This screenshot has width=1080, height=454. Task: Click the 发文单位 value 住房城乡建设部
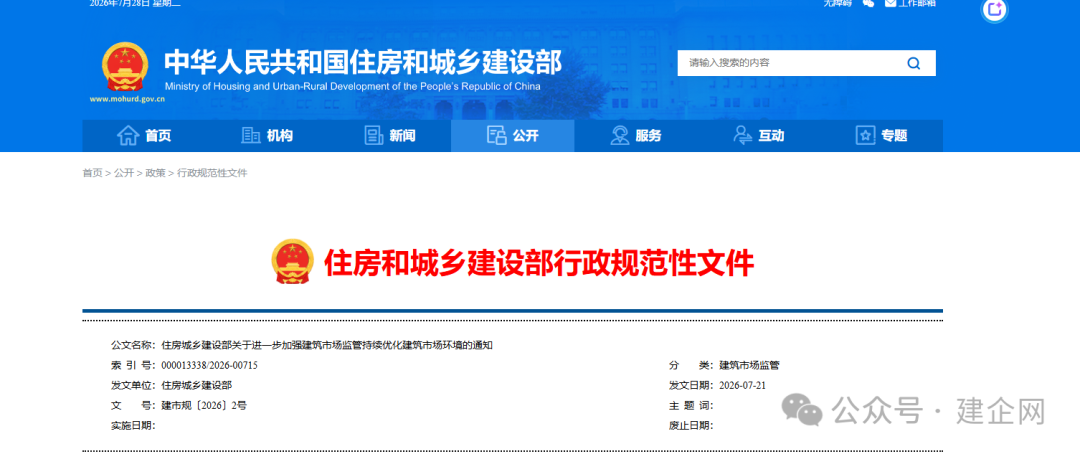[x=196, y=385]
